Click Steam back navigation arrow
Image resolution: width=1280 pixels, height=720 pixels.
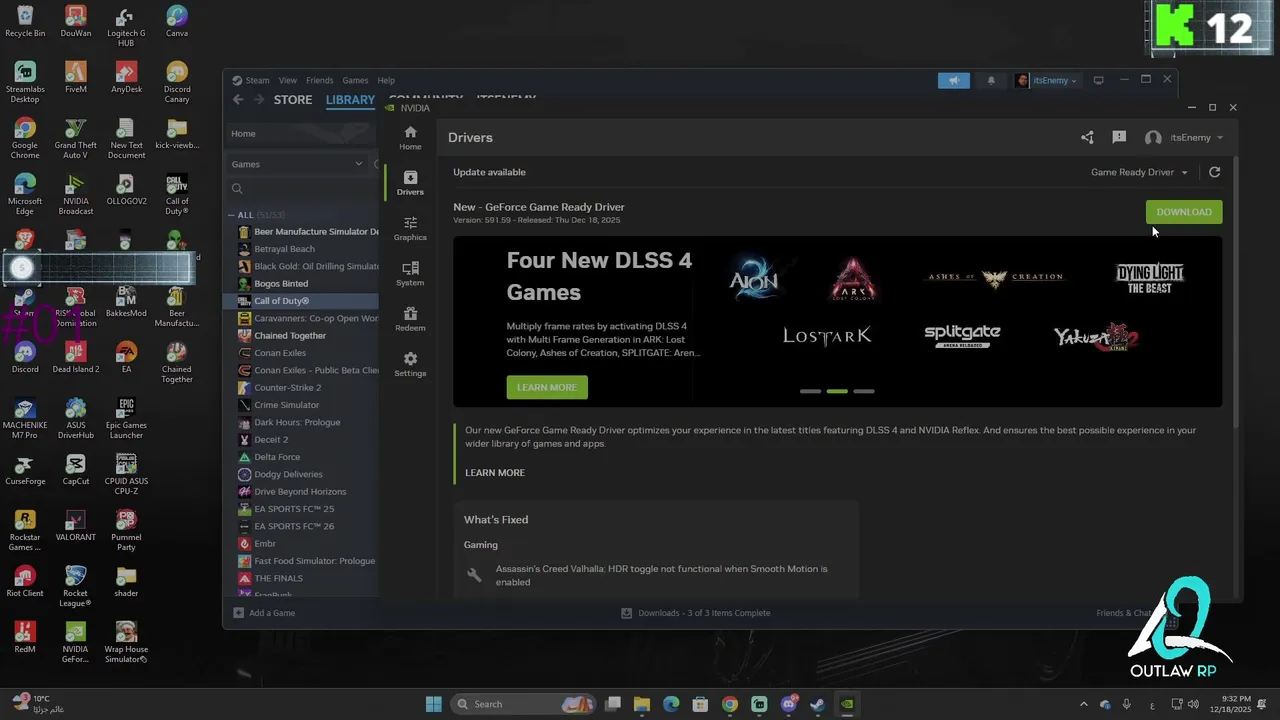click(238, 99)
